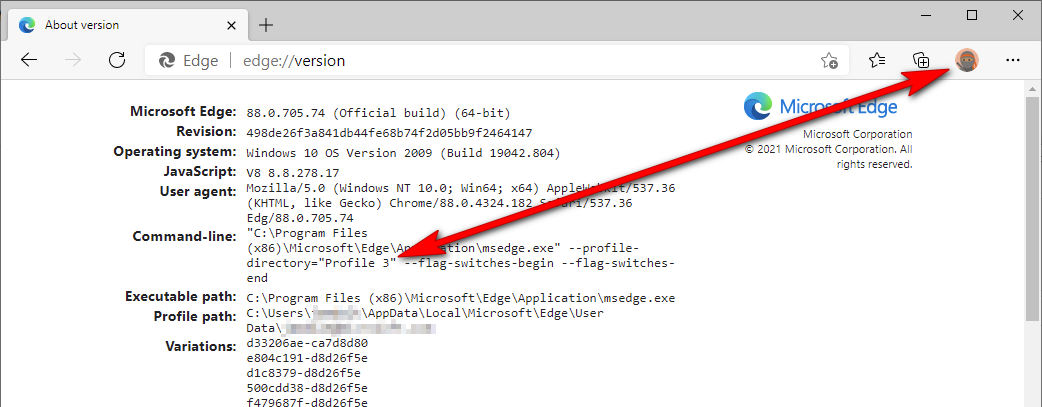Viewport: 1042px width, 407px height.
Task: Click the edge://version address bar
Action: tap(496, 61)
